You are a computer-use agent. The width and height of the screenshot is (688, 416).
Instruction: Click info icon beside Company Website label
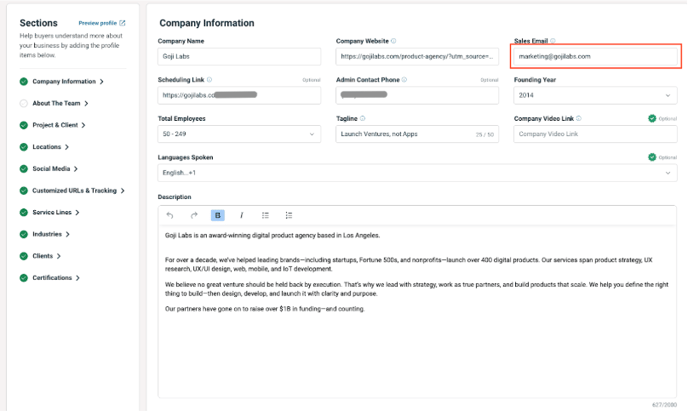393,41
